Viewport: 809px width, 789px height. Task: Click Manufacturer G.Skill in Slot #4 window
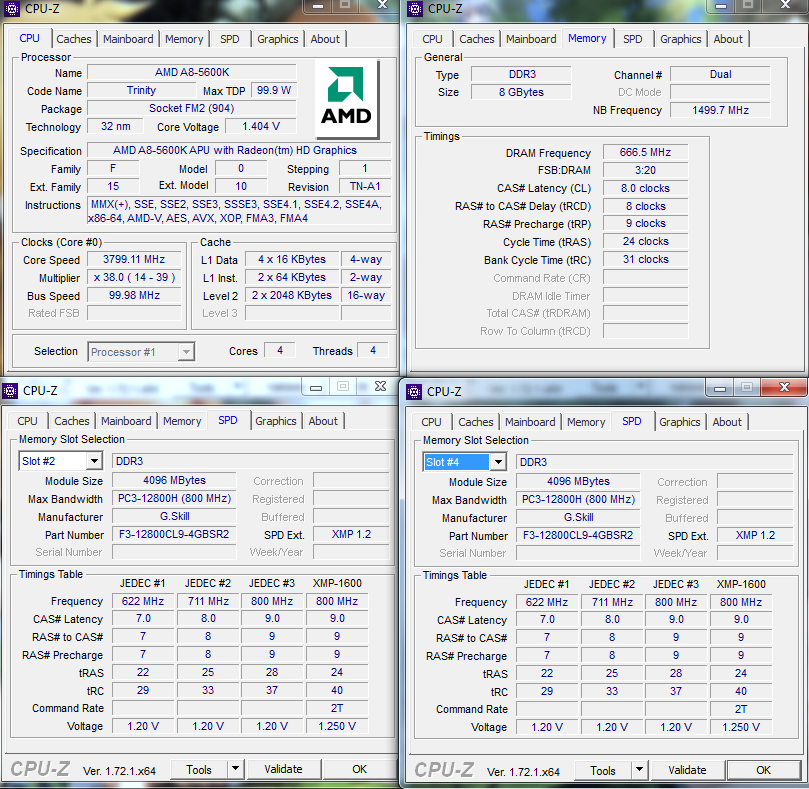point(578,517)
